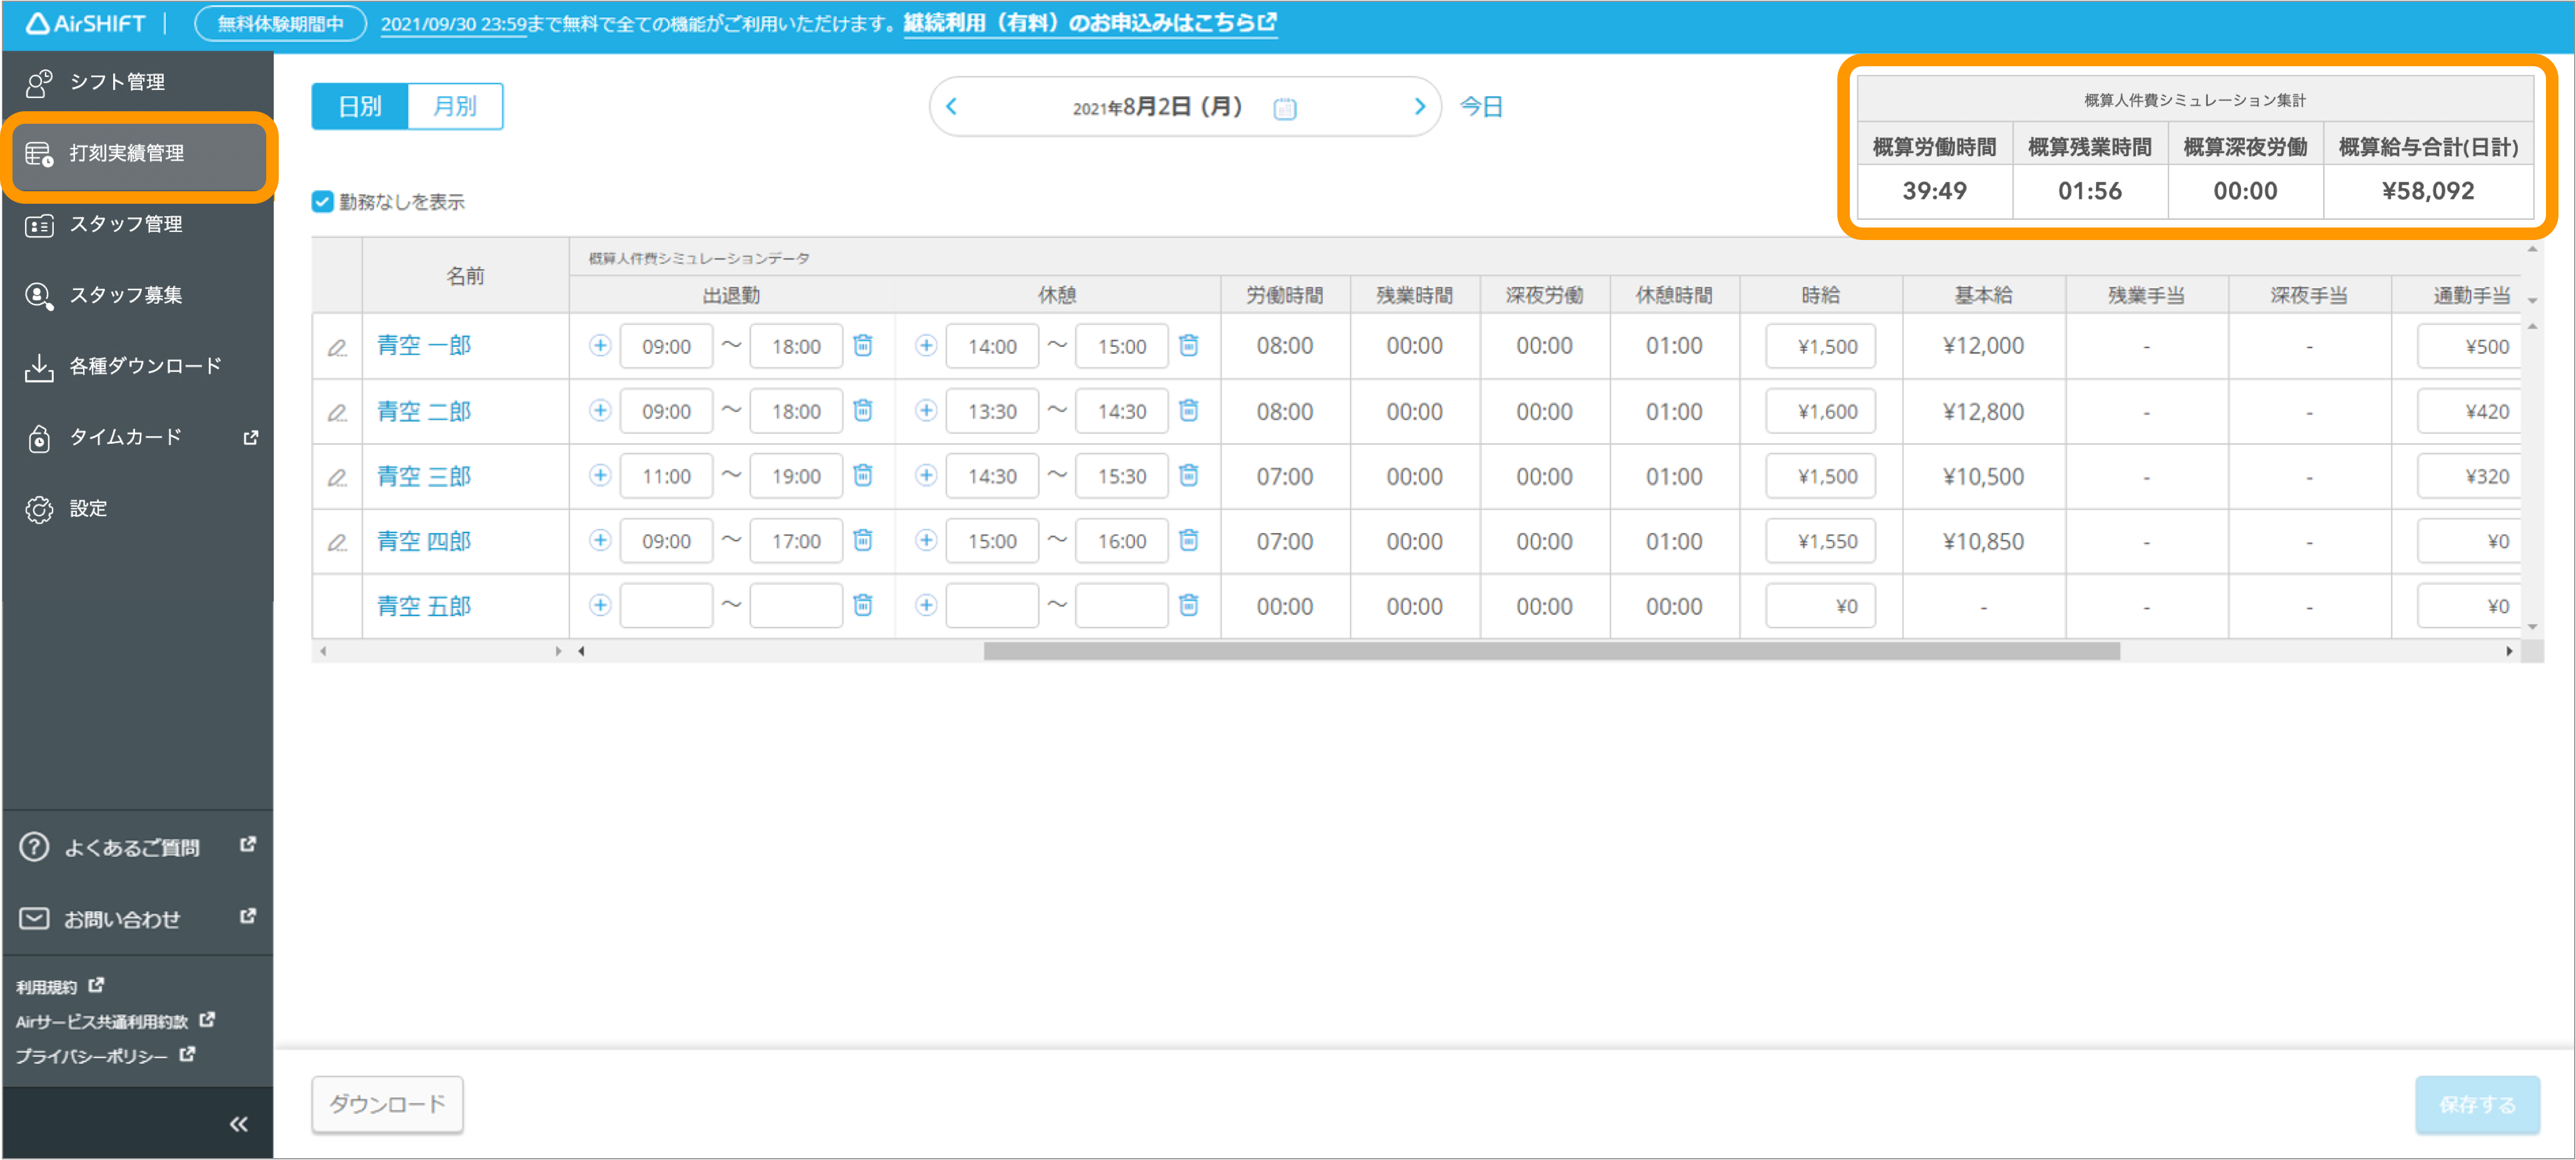Click right arrow of horizontal scrollbar
Screen dimensions: 2576x1160
click(2509, 651)
